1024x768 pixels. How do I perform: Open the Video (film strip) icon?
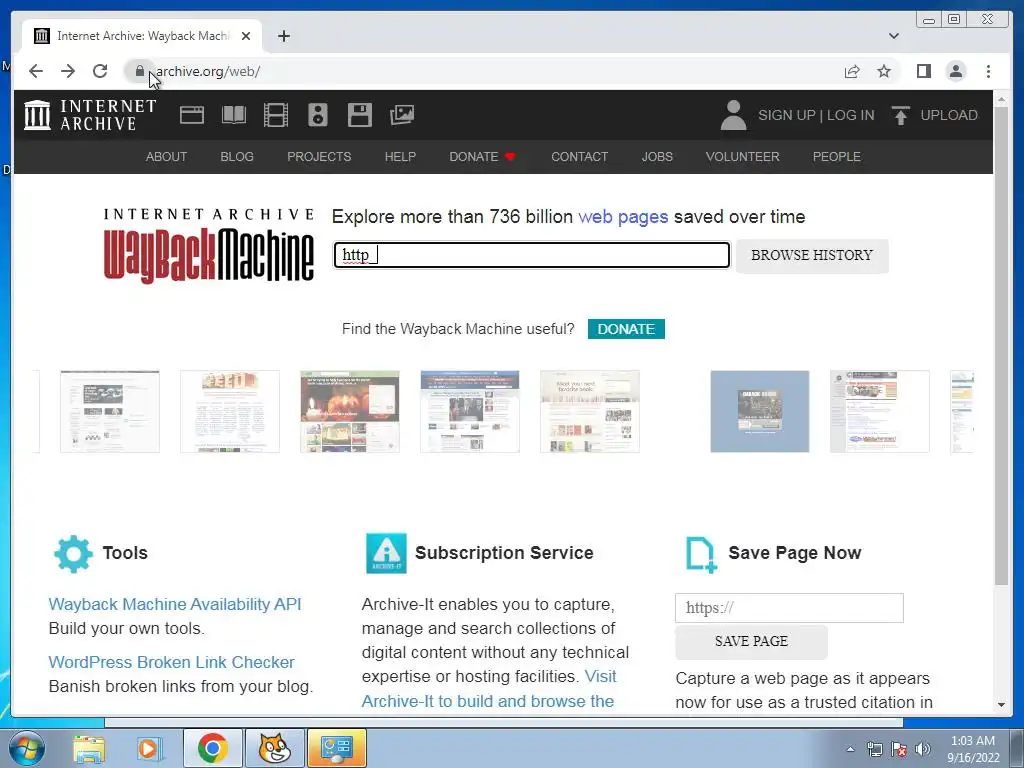click(x=276, y=115)
